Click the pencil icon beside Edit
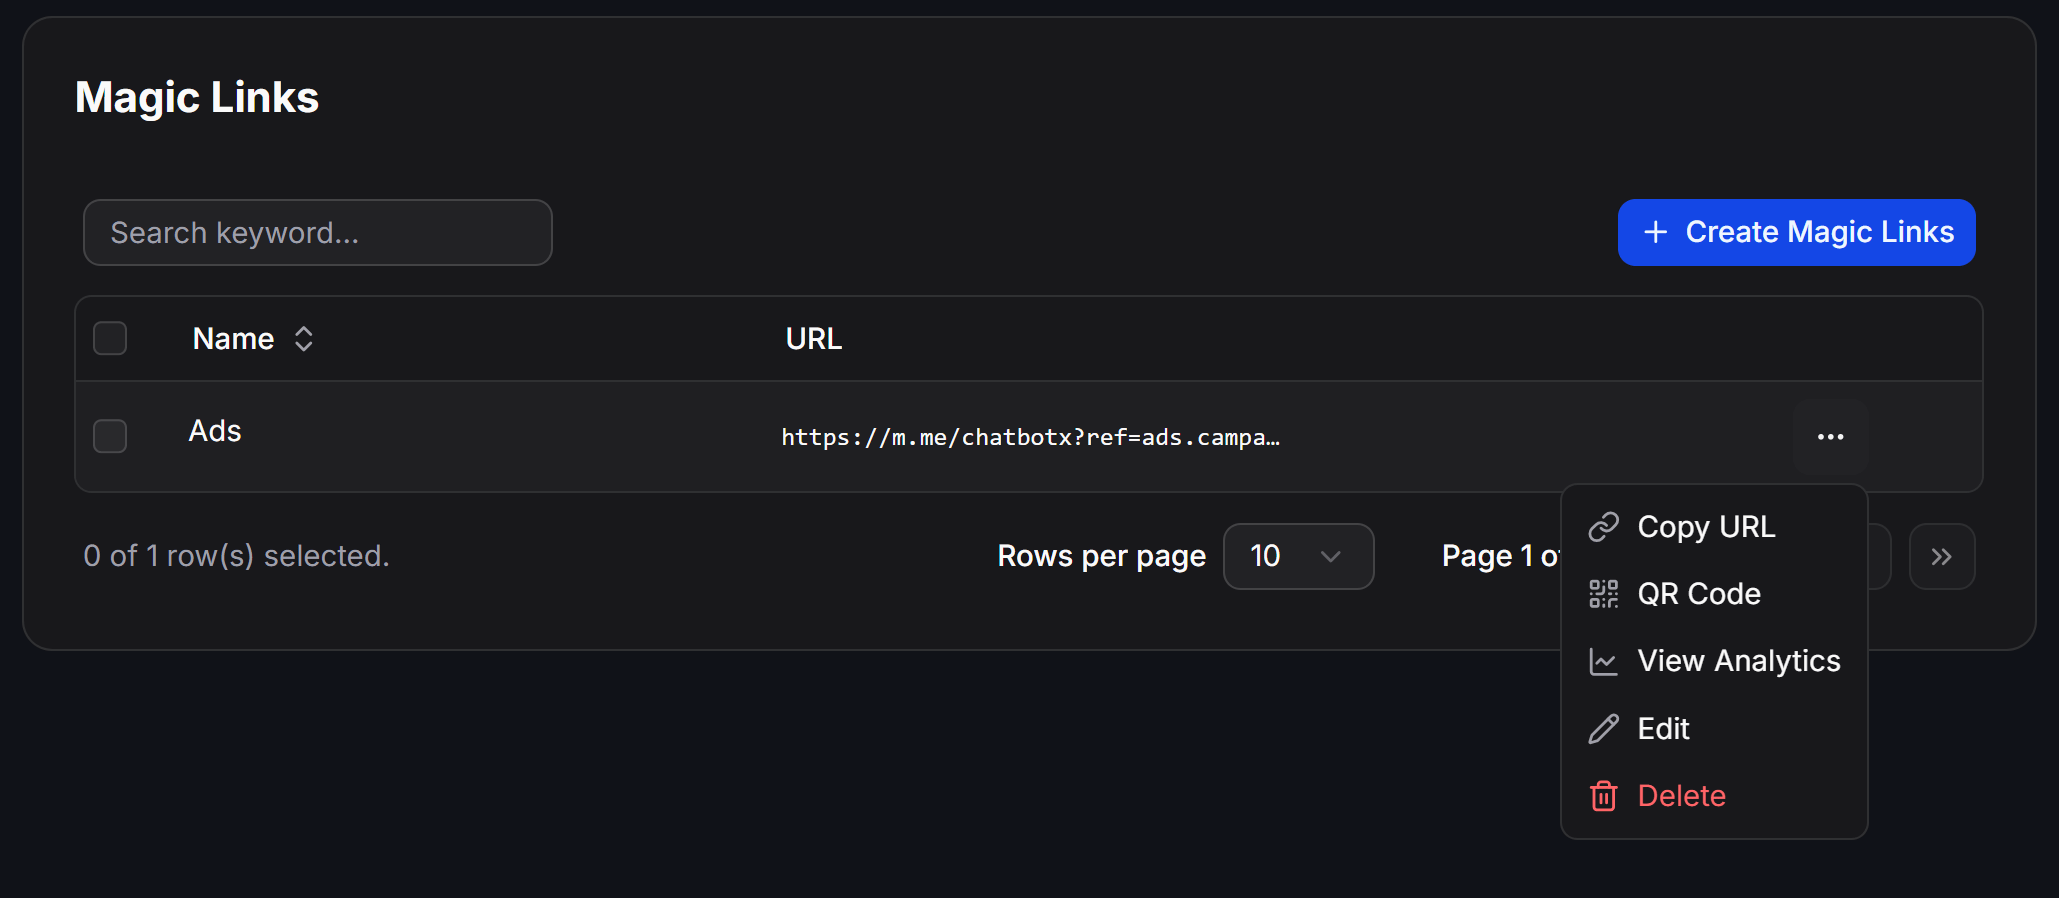Screen dimensions: 2059x898 [1604, 729]
